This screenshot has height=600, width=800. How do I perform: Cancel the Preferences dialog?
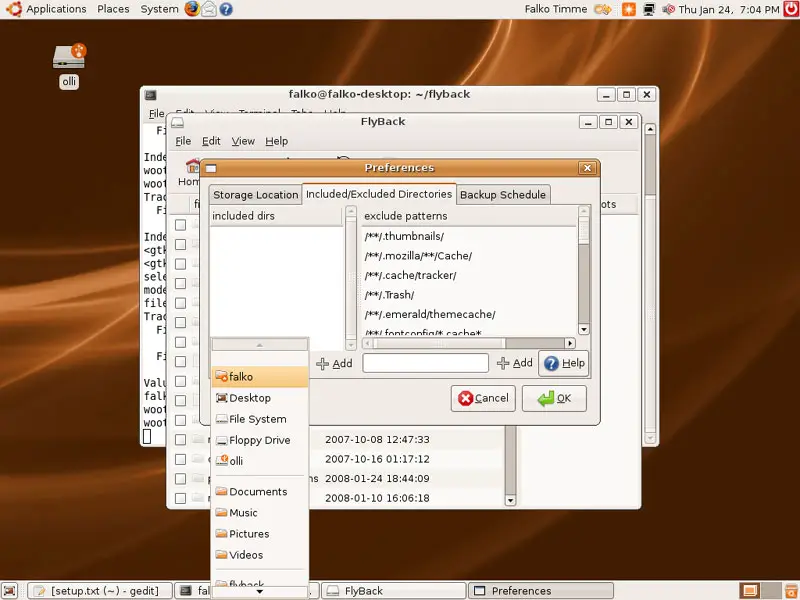point(483,398)
